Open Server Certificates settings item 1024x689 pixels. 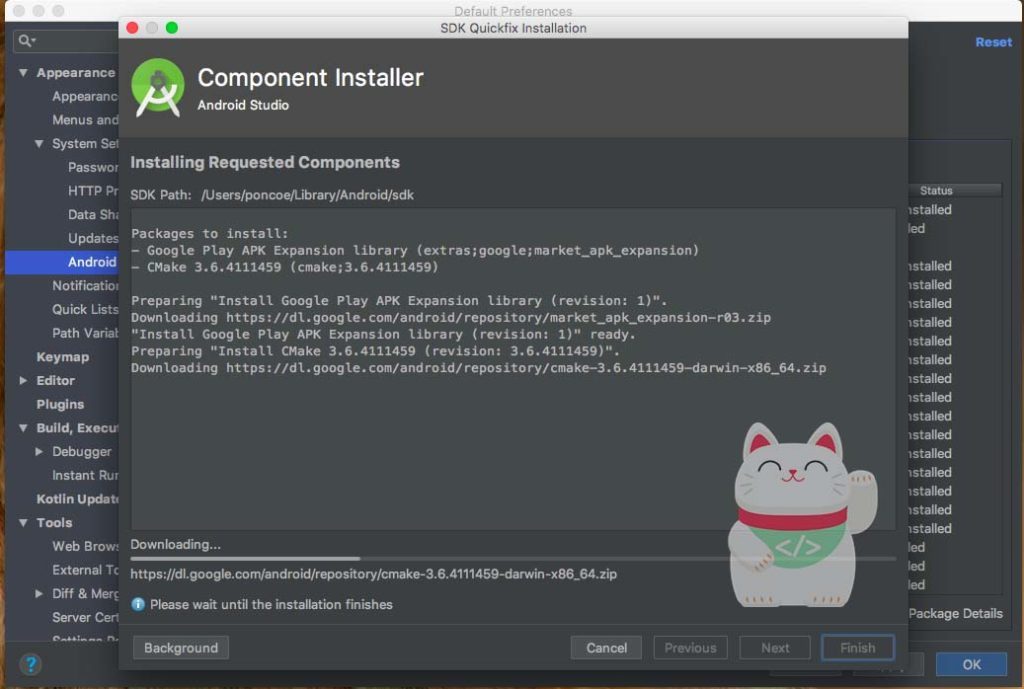click(x=86, y=617)
